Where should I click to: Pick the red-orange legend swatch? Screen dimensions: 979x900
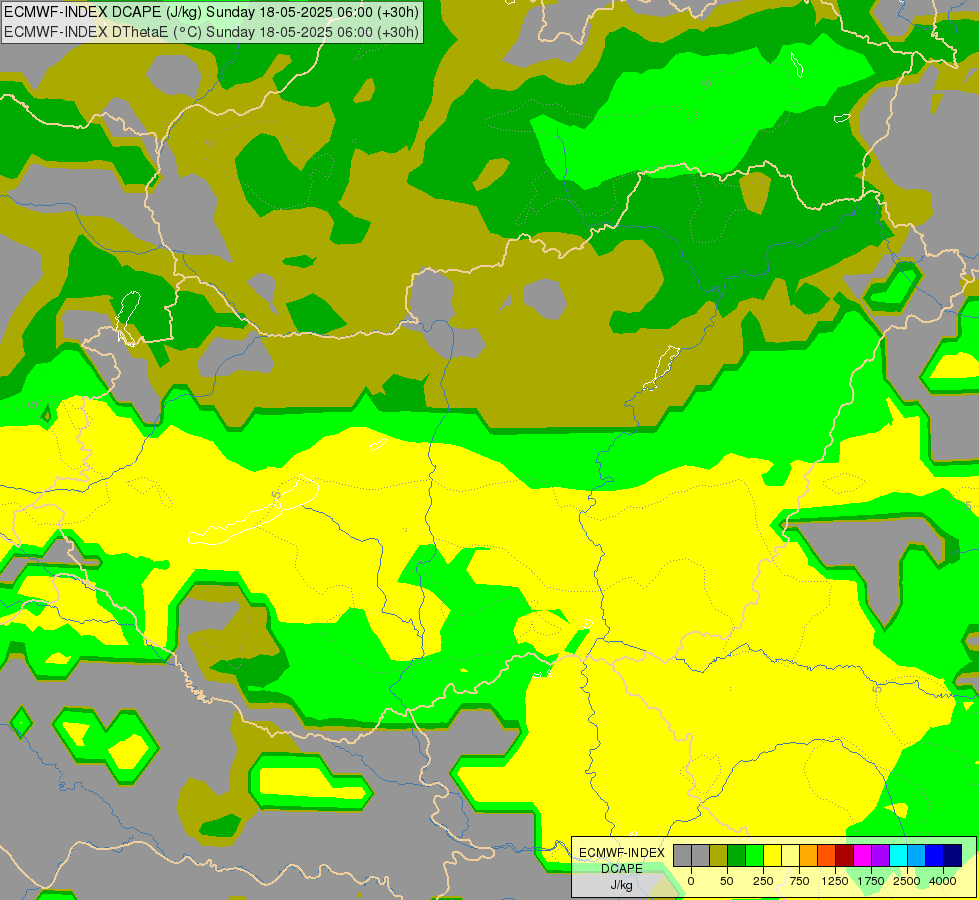[827, 855]
